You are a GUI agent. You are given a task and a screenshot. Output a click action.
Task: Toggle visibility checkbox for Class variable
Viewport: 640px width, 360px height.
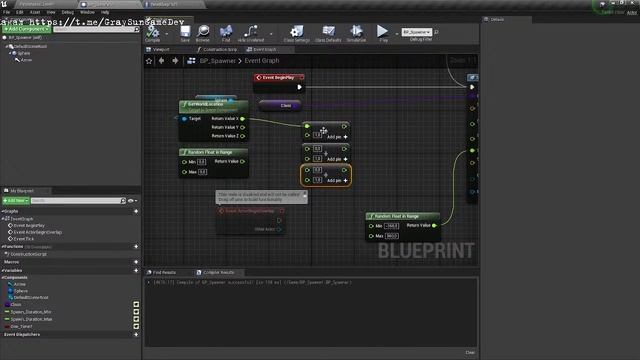click(136, 304)
